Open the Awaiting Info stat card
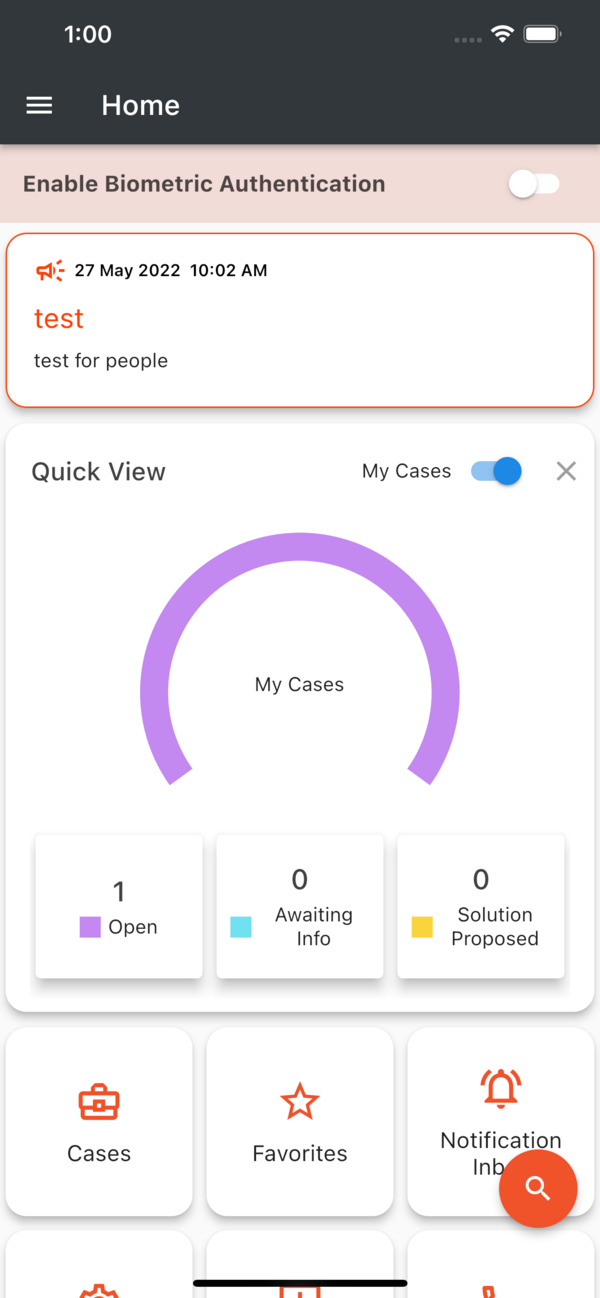The image size is (600, 1298). 300,906
